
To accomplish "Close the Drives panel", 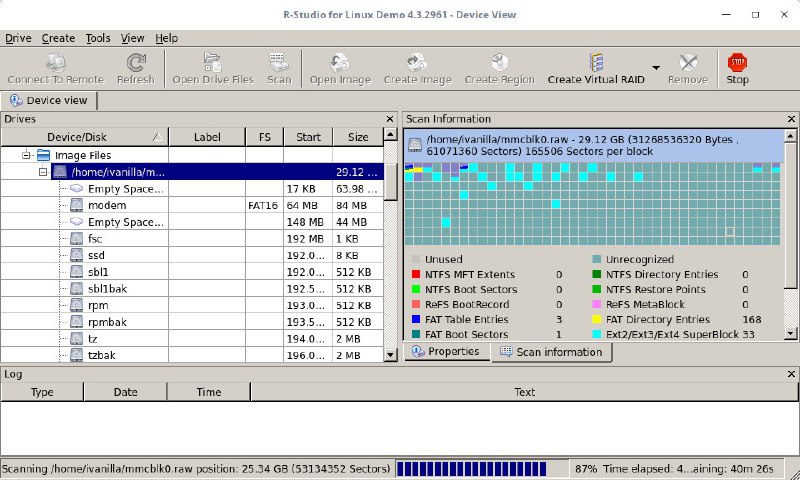I will point(390,119).
